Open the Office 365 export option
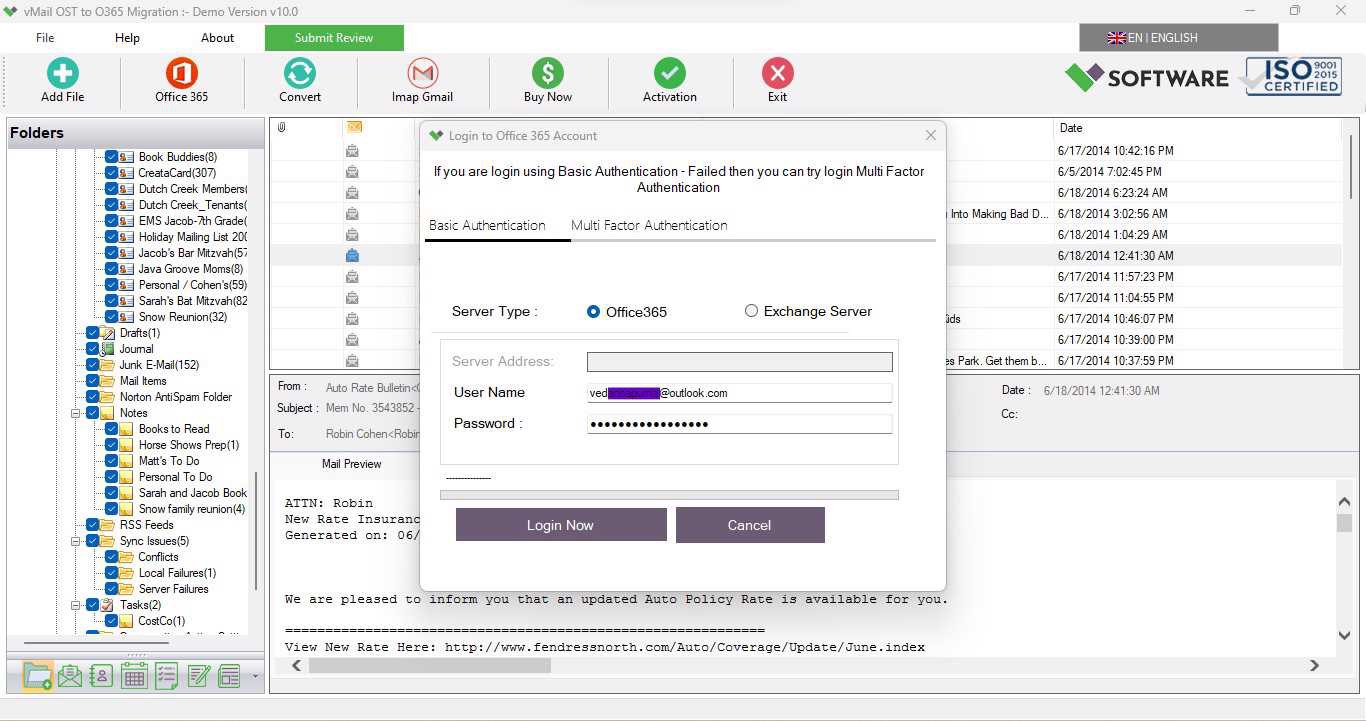 click(x=181, y=74)
